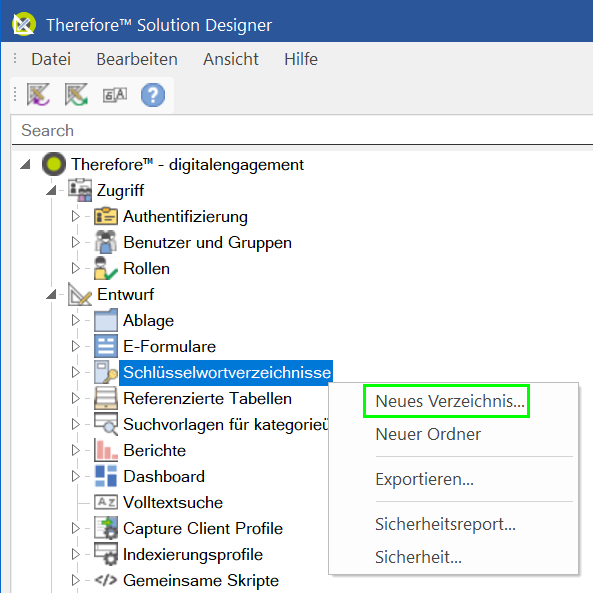Screen dimensions: 593x593
Task: Select the Indexierungsprofile tree item
Action: coord(193,554)
